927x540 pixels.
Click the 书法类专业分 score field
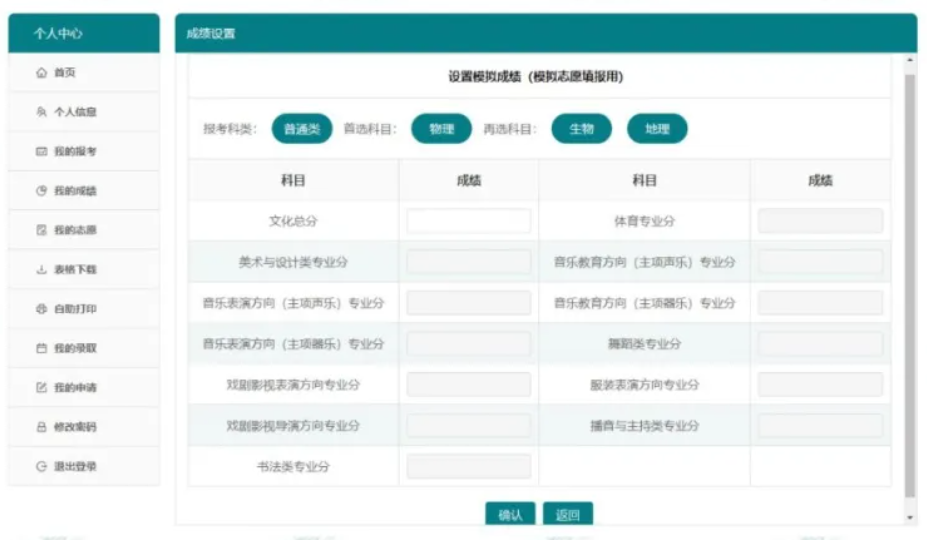469,466
